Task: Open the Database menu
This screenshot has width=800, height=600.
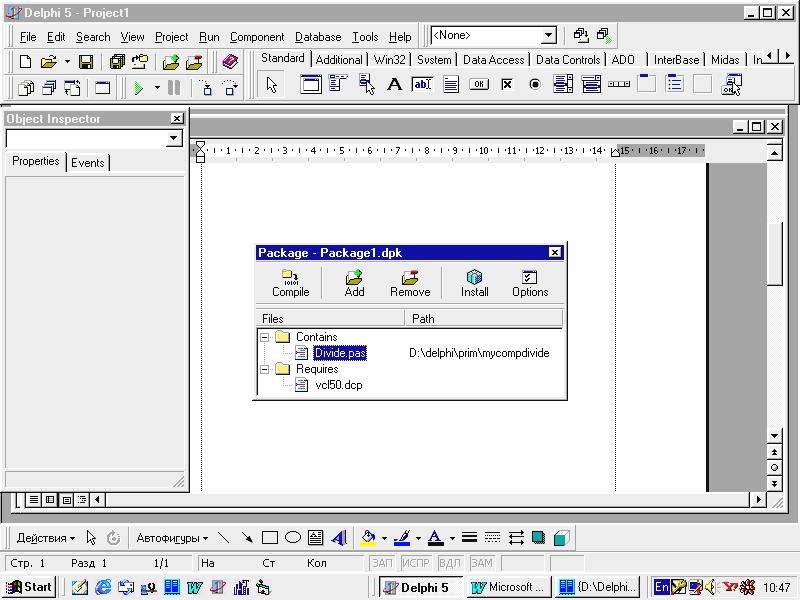Action: (318, 37)
